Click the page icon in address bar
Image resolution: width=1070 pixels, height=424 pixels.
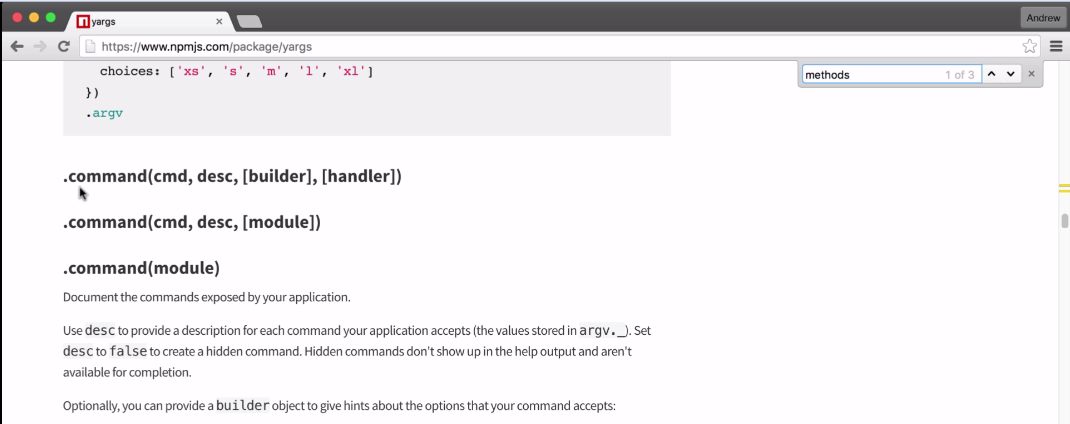[89, 47]
